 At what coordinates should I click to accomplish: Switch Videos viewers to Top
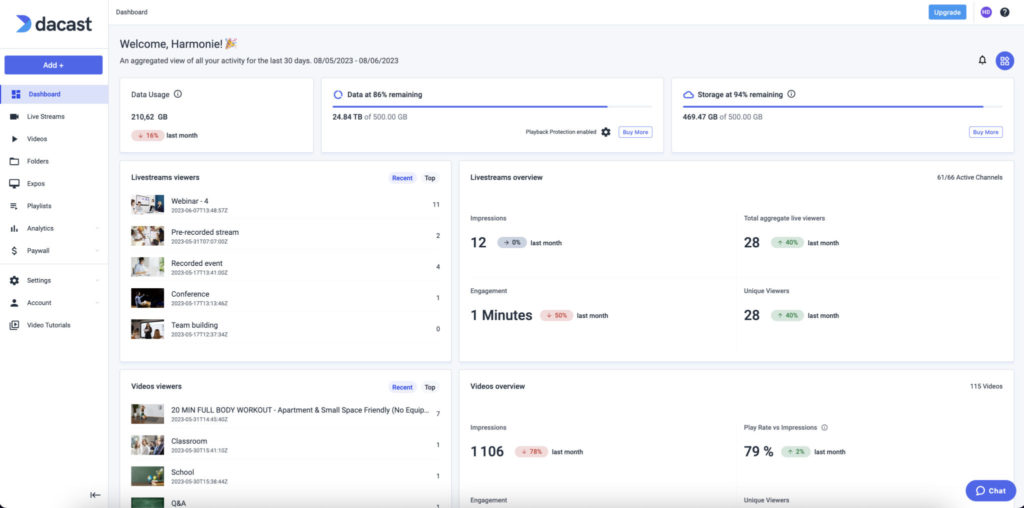pos(430,387)
